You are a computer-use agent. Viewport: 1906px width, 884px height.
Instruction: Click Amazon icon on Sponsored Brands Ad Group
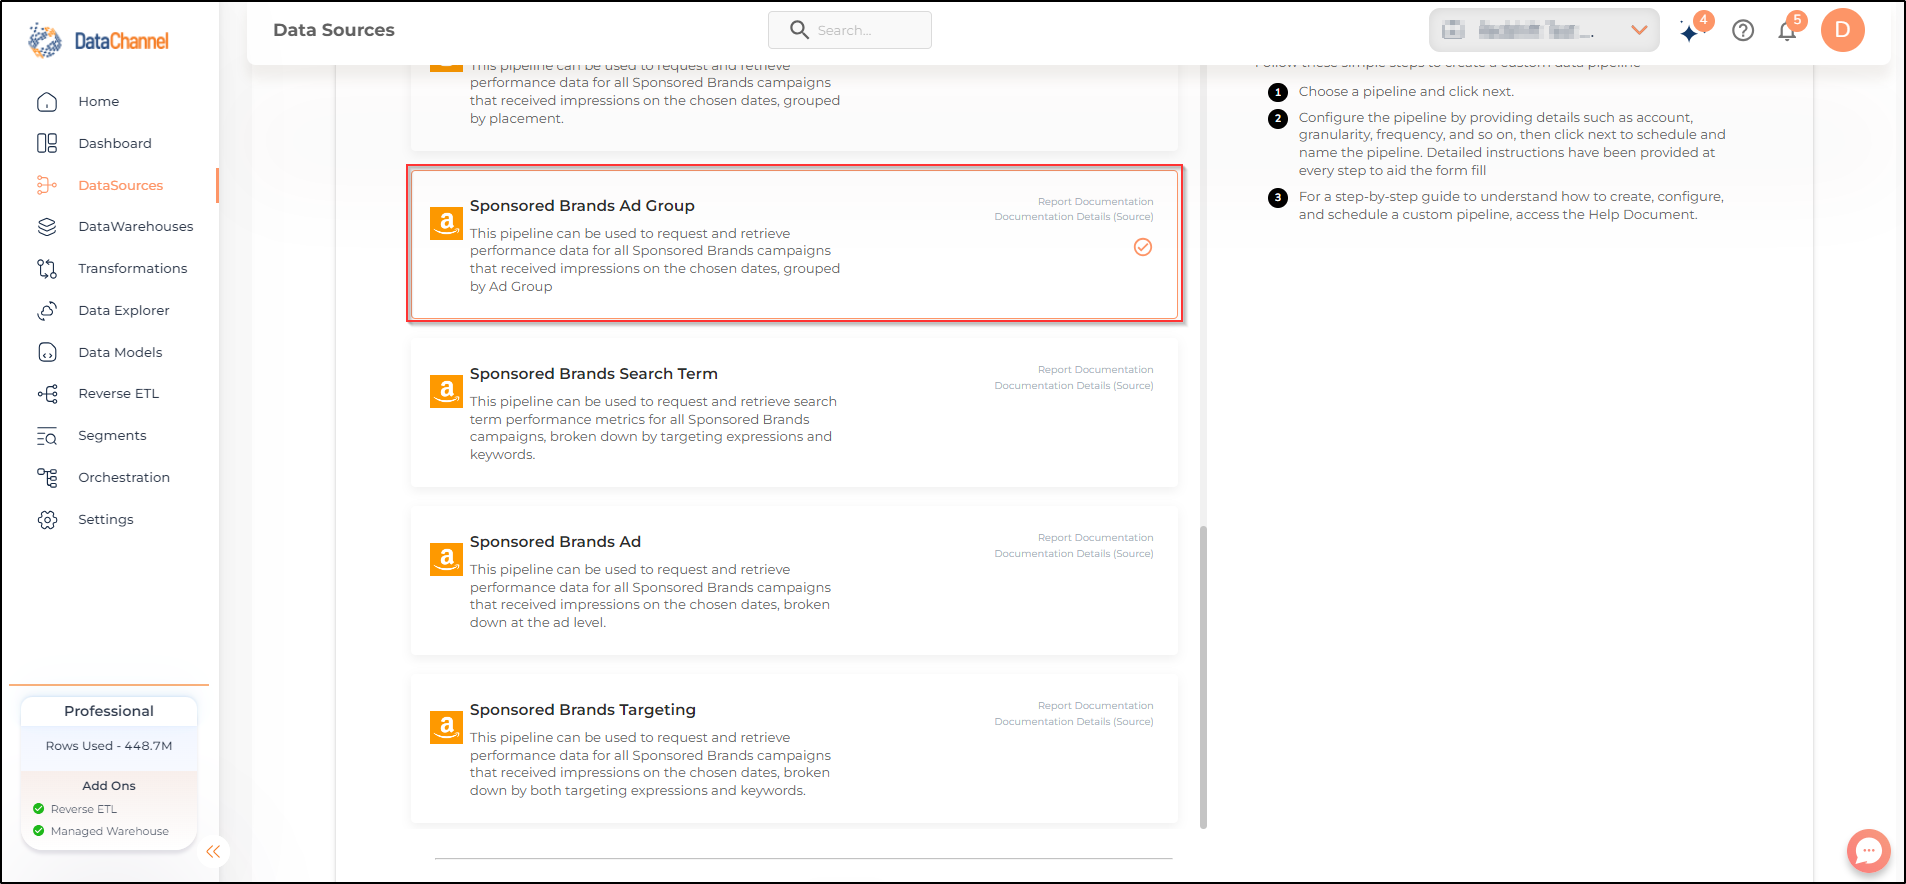point(446,223)
